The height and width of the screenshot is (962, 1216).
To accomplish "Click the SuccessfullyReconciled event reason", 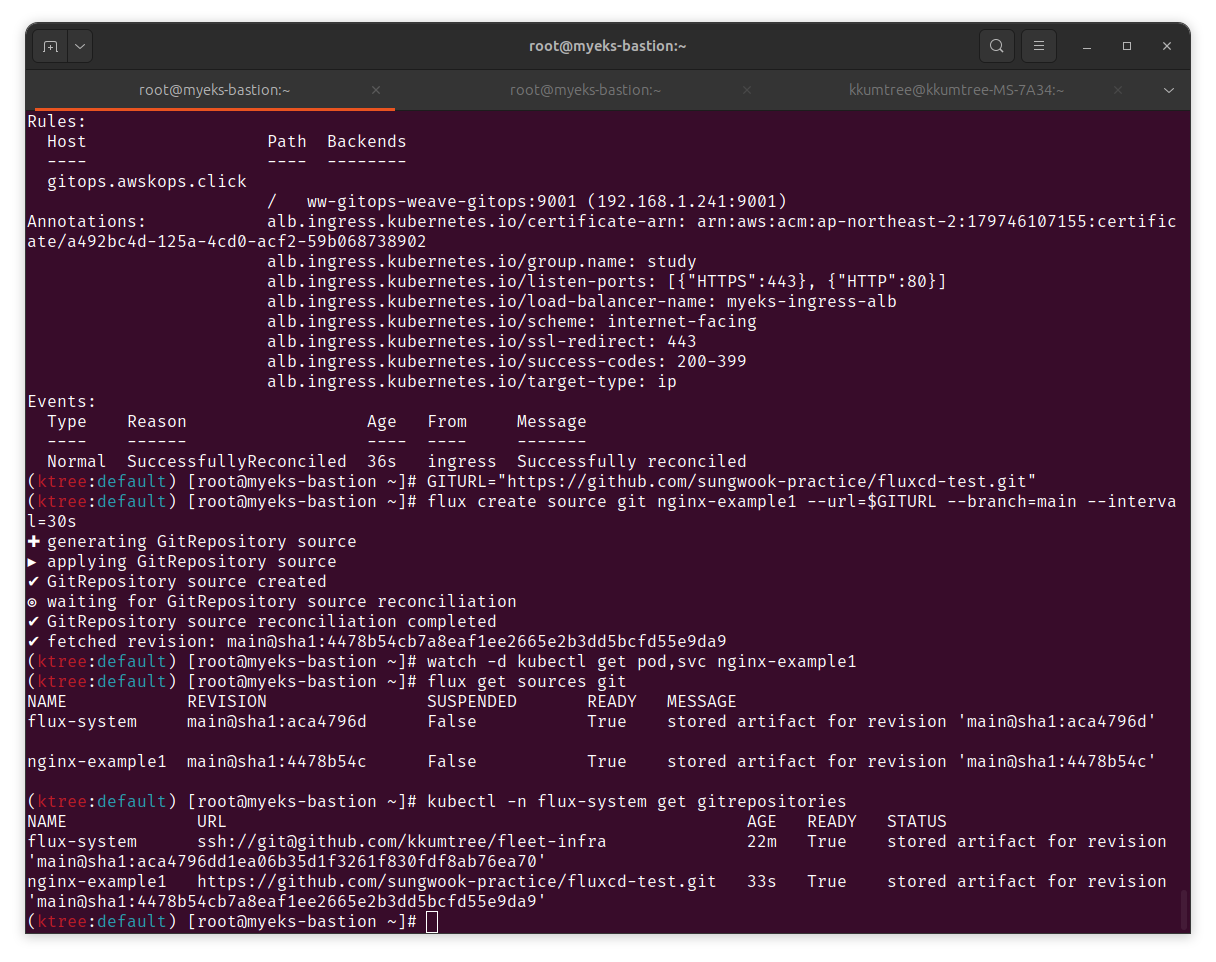I will pyautogui.click(x=237, y=461).
